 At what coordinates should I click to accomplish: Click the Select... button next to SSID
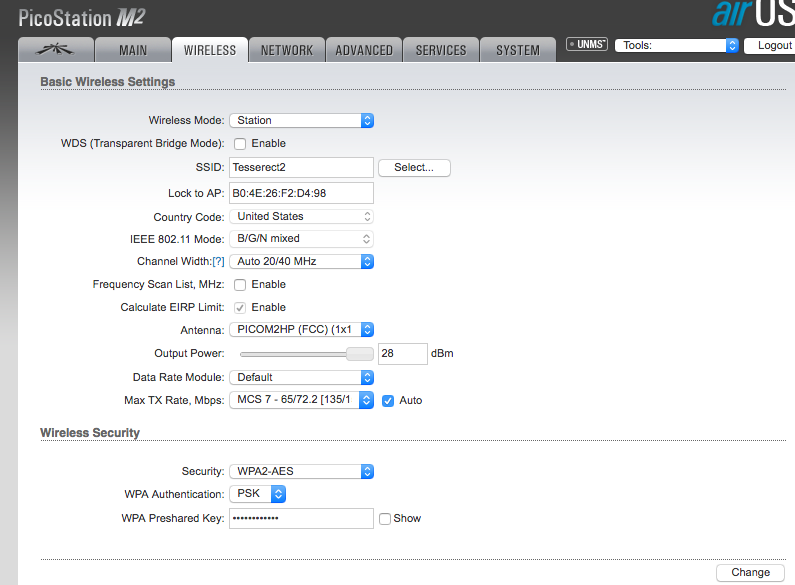tap(414, 167)
